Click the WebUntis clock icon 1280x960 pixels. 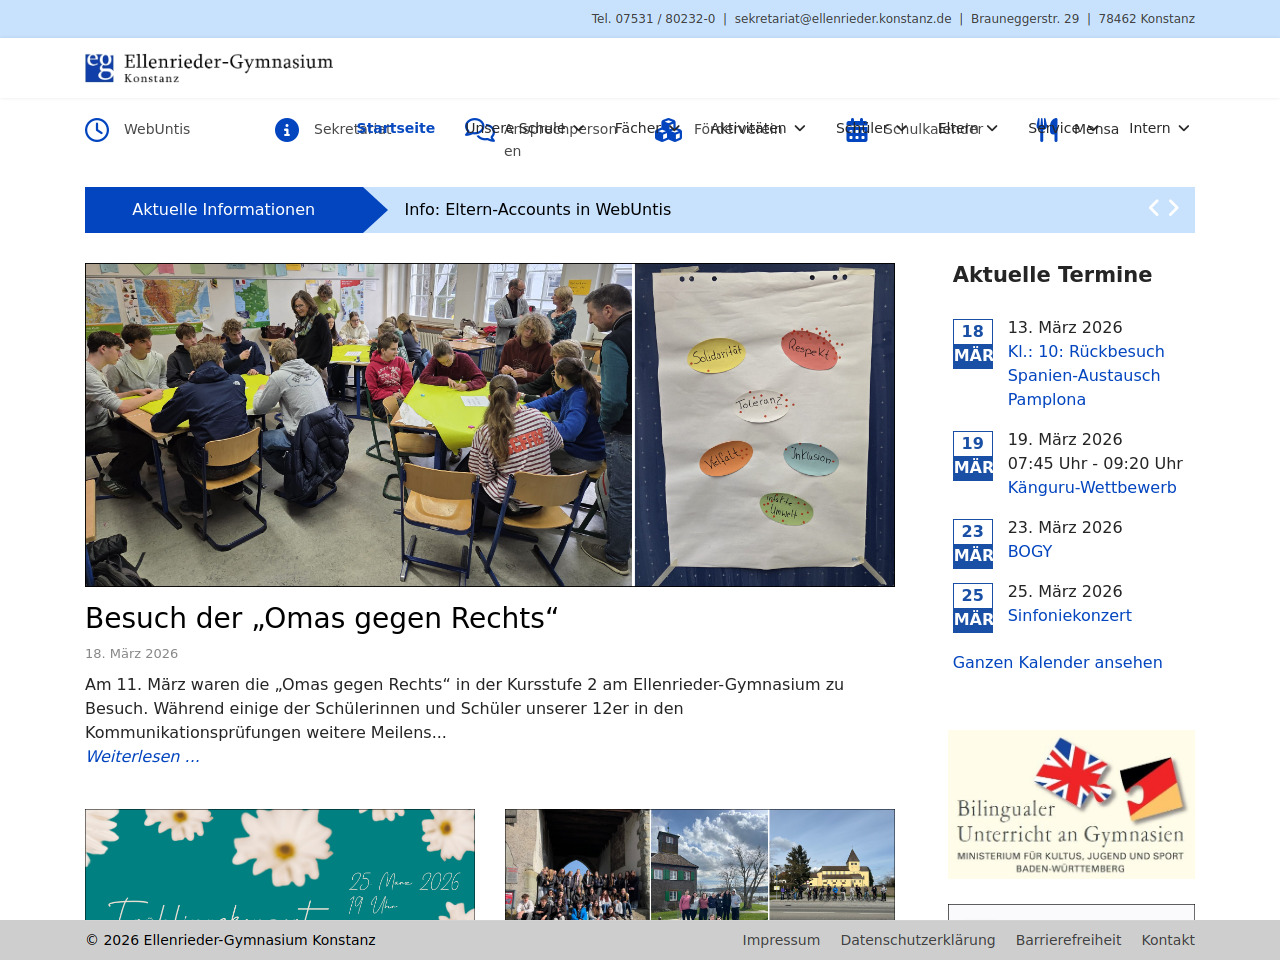(97, 130)
